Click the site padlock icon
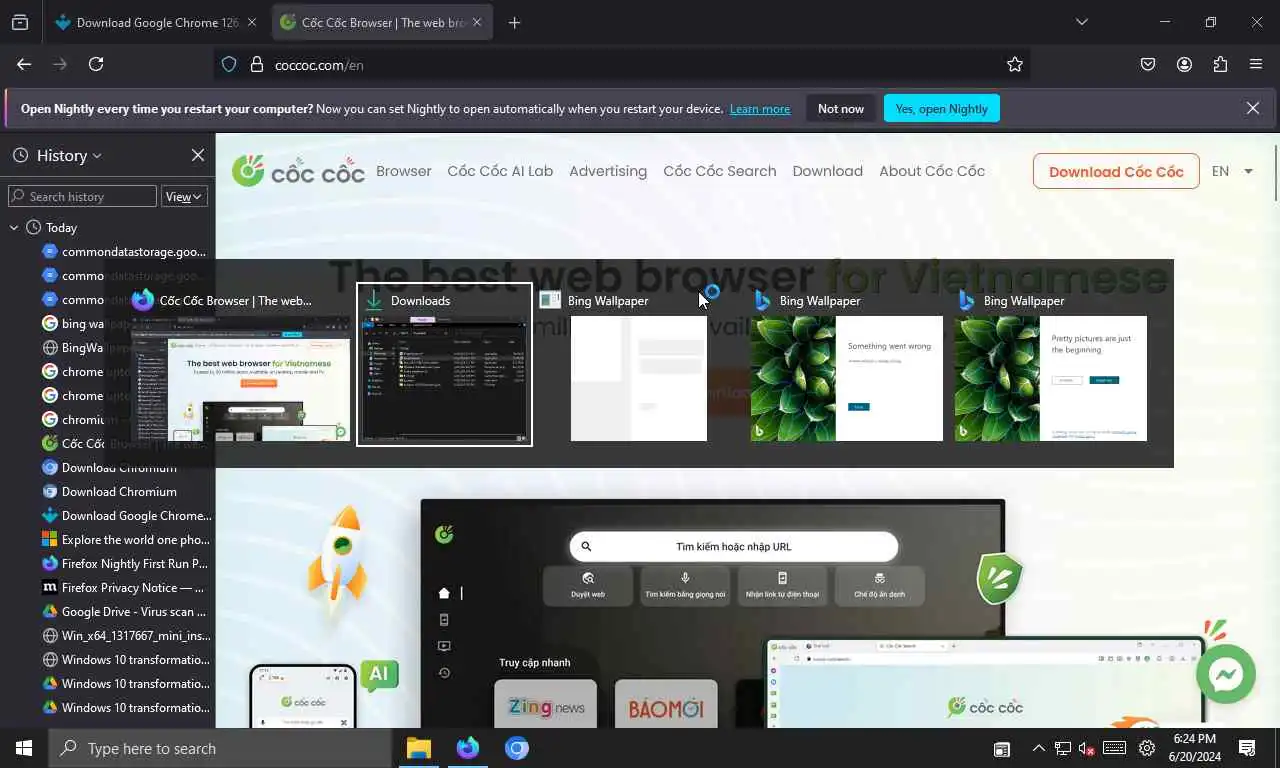Image resolution: width=1280 pixels, height=768 pixels. pos(256,64)
